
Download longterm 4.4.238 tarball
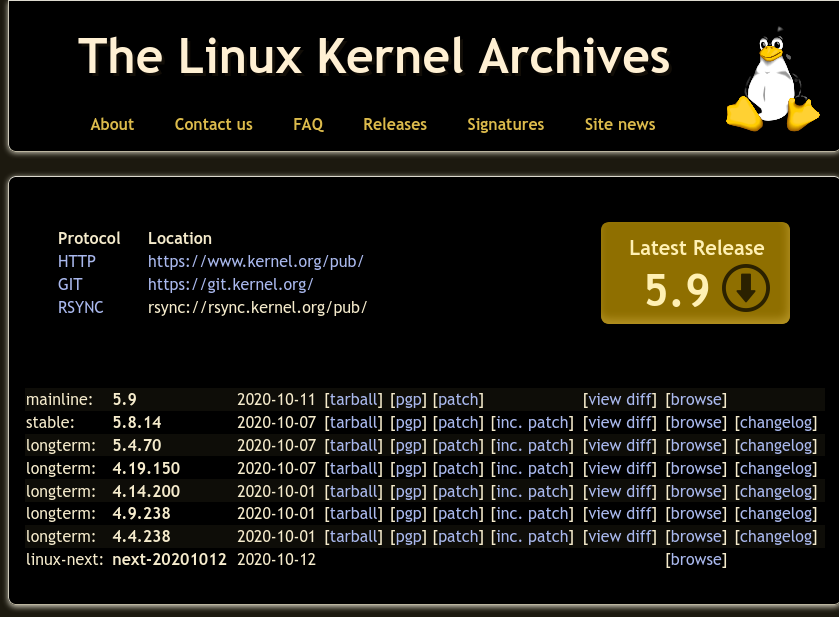tap(354, 536)
